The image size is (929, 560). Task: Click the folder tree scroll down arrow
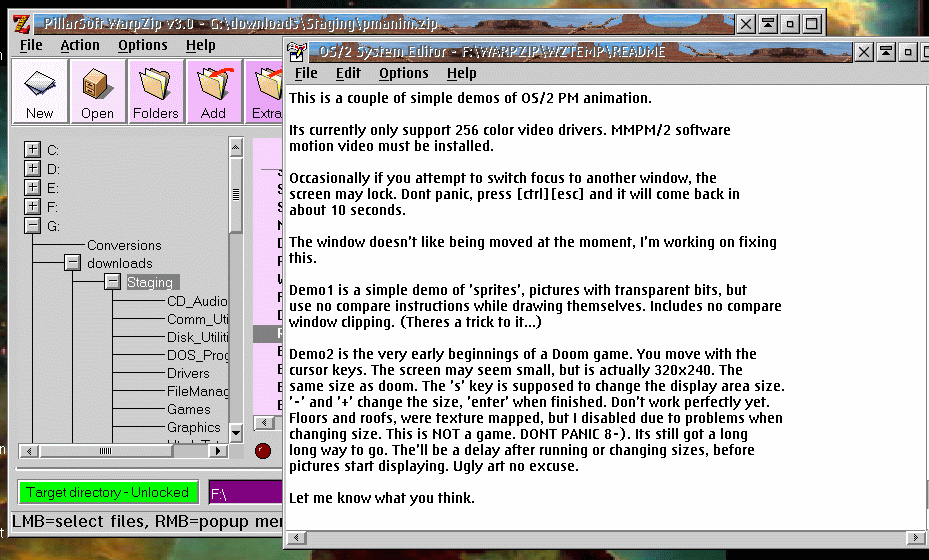(236, 432)
